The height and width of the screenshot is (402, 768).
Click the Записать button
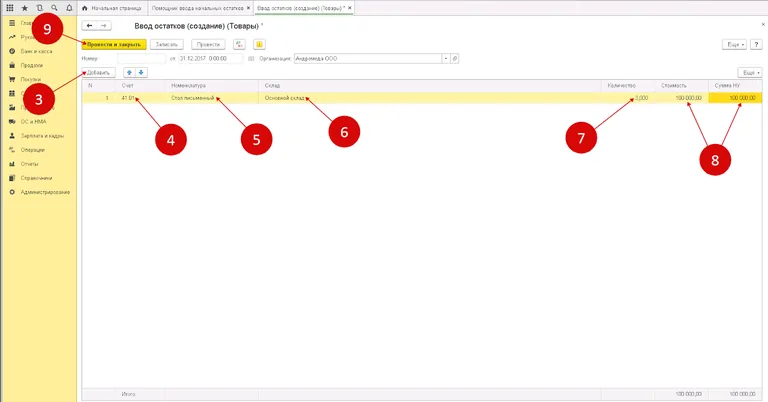(167, 44)
